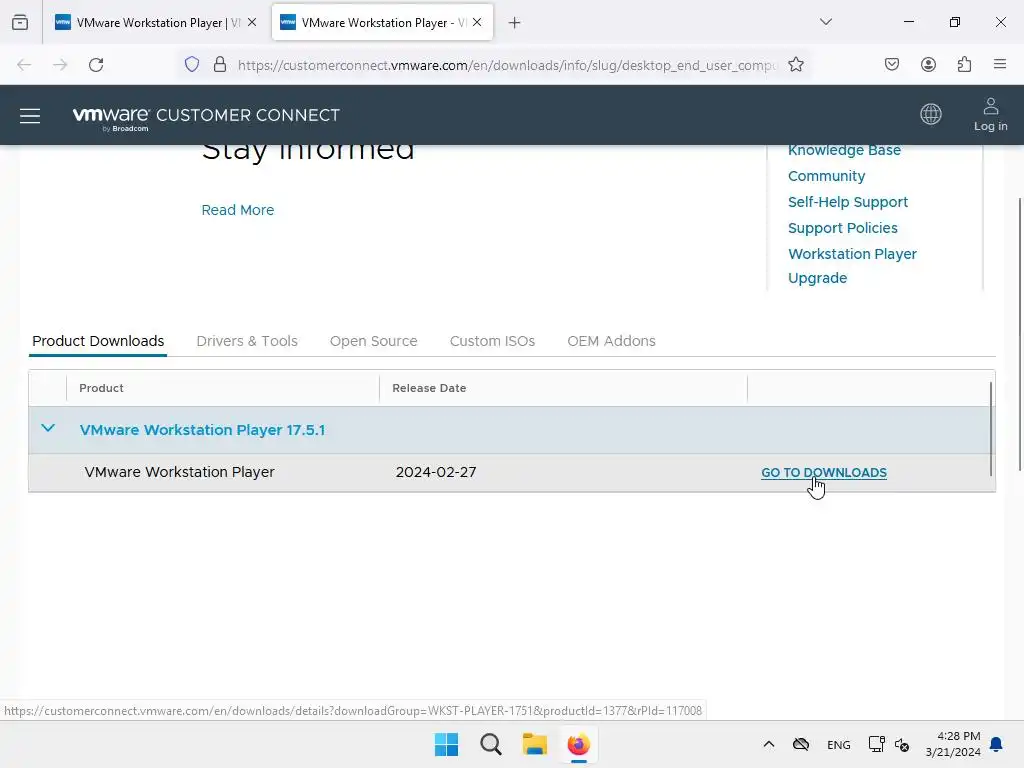This screenshot has width=1024, height=768.
Task: Click the OneDrive cloud tray icon
Action: pyautogui.click(x=801, y=744)
